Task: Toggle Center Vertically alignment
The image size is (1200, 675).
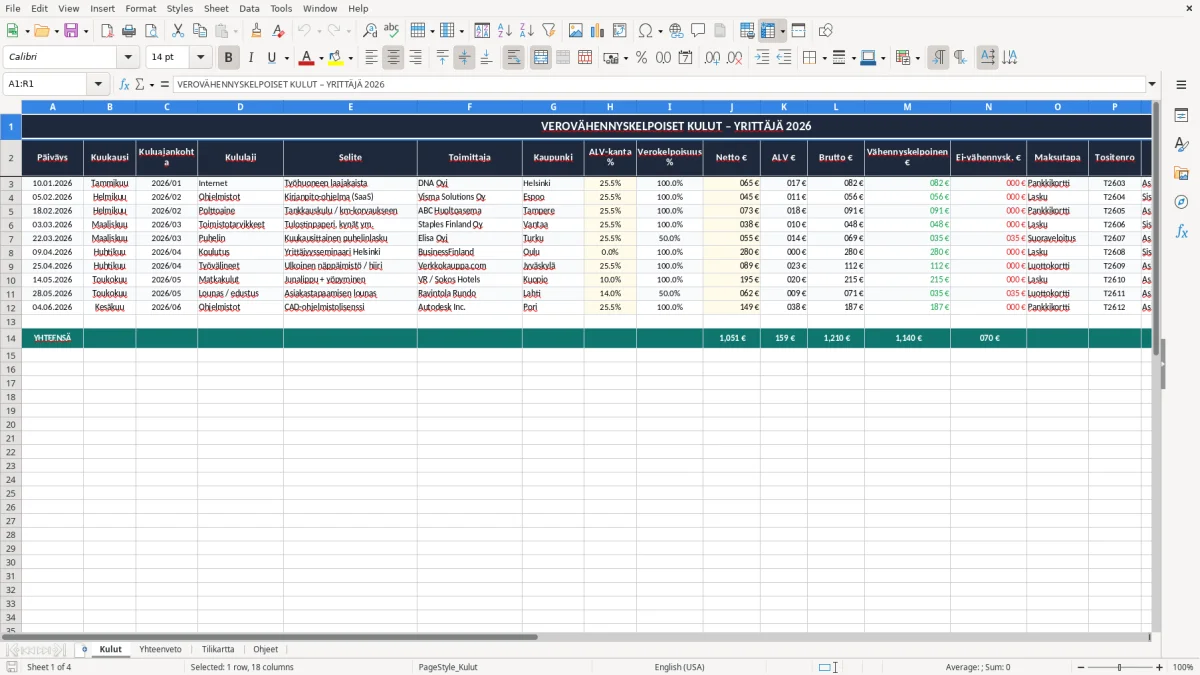Action: pos(464,58)
